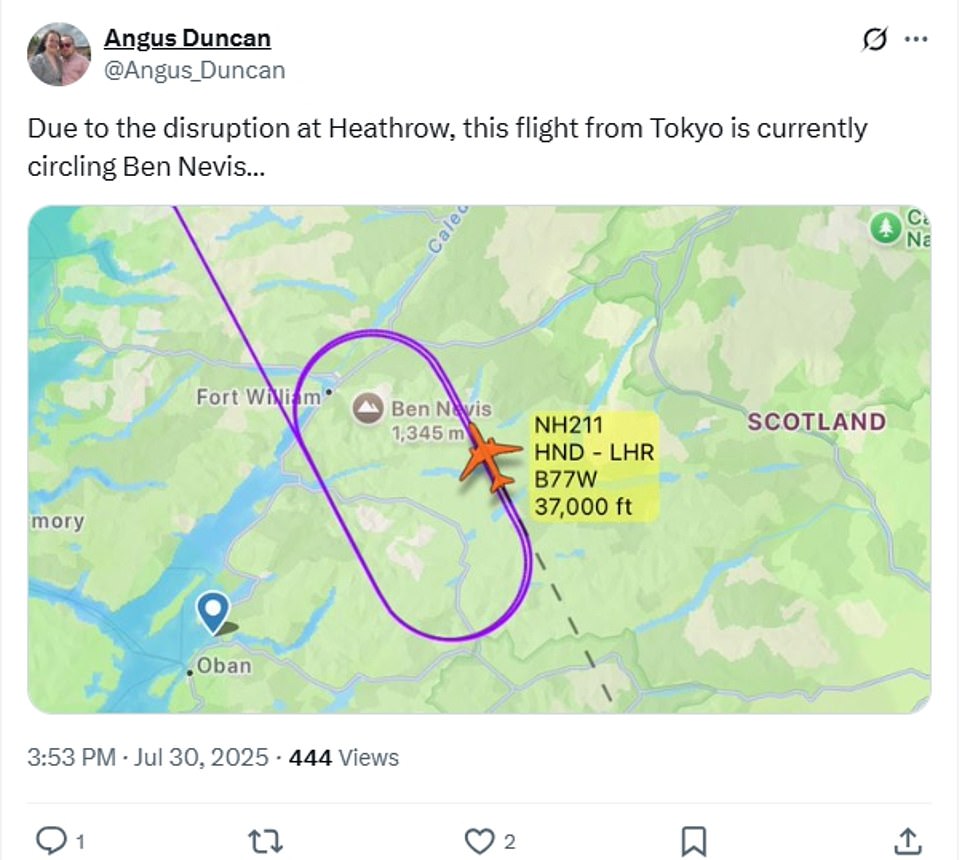Click the yellow NH211 flight info label
This screenshot has height=860, width=962.
(593, 465)
